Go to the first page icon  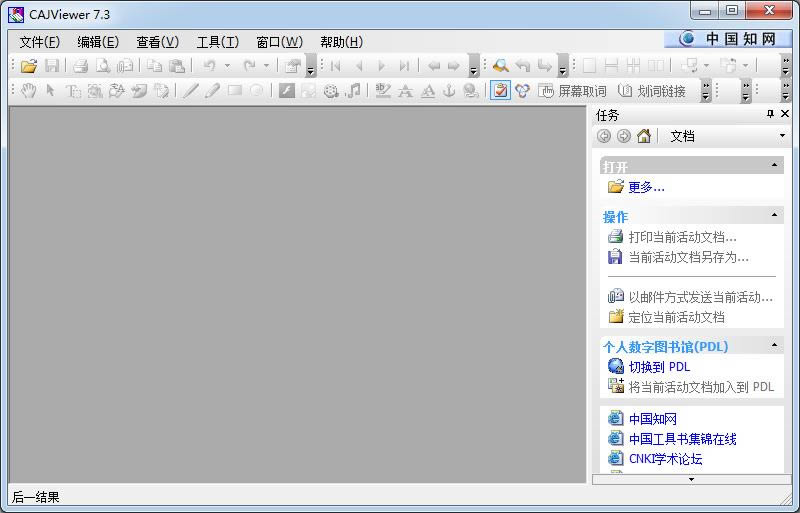(x=335, y=65)
